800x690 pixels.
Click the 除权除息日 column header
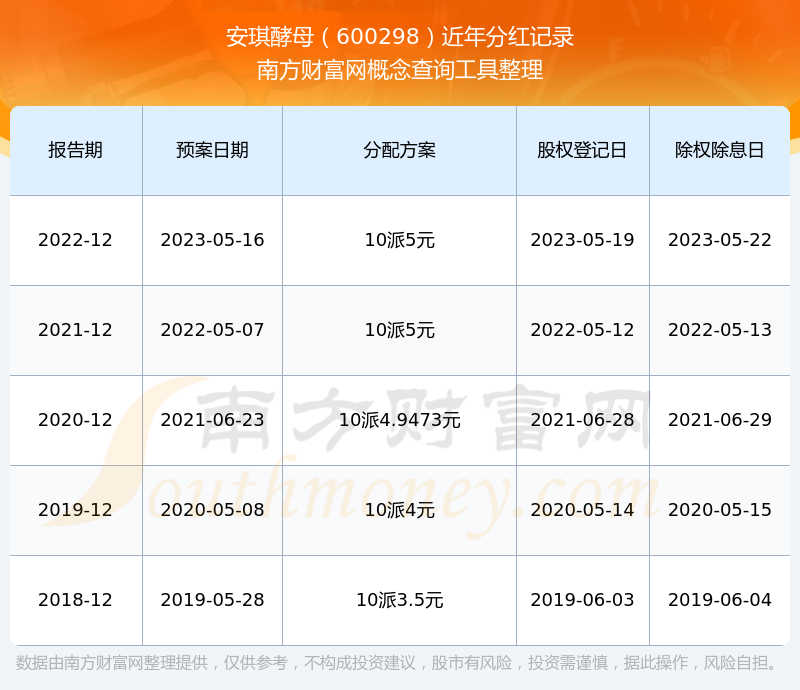pyautogui.click(x=719, y=150)
